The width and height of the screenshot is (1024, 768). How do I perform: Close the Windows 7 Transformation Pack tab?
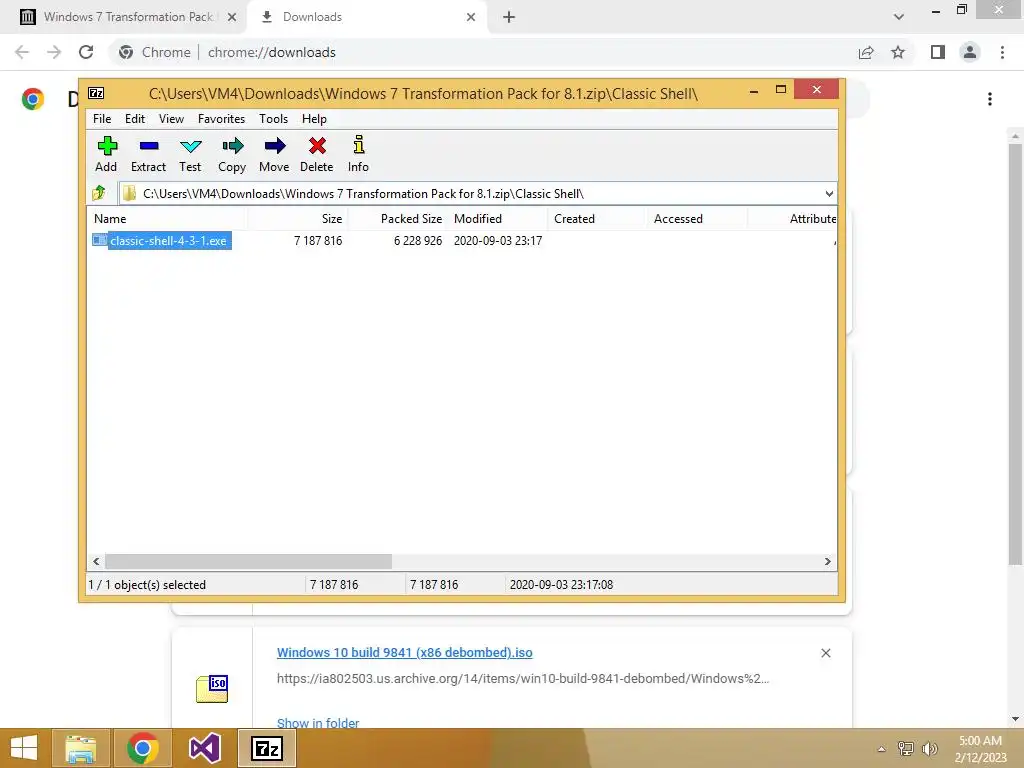coord(232,17)
